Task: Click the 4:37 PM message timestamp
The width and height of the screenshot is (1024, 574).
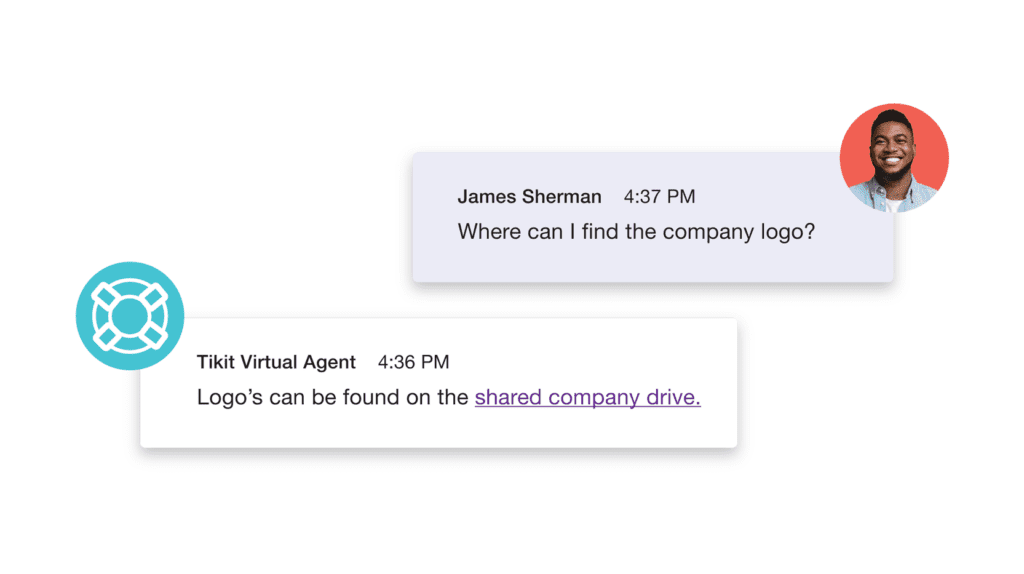Action: point(660,197)
